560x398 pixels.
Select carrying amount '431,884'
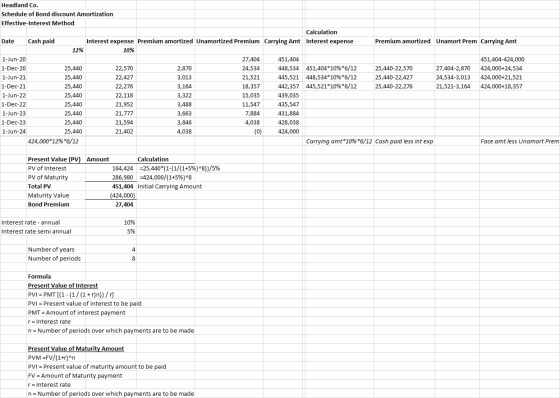point(288,114)
